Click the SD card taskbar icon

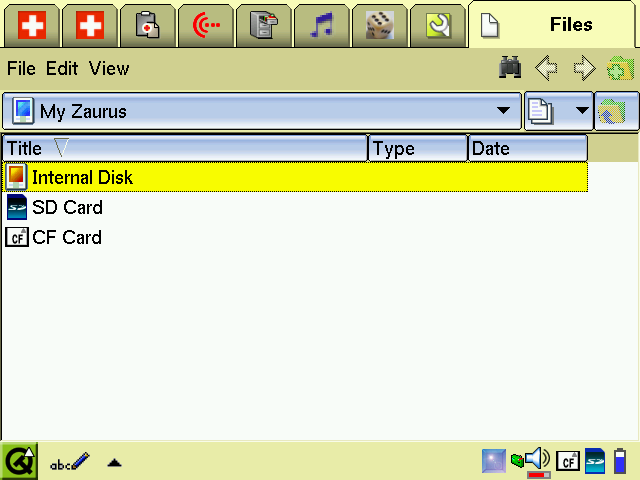595,461
